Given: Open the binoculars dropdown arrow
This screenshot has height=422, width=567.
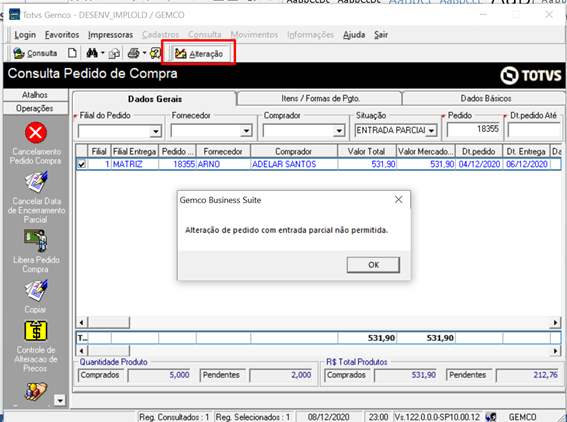Looking at the screenshot, I should (x=103, y=53).
